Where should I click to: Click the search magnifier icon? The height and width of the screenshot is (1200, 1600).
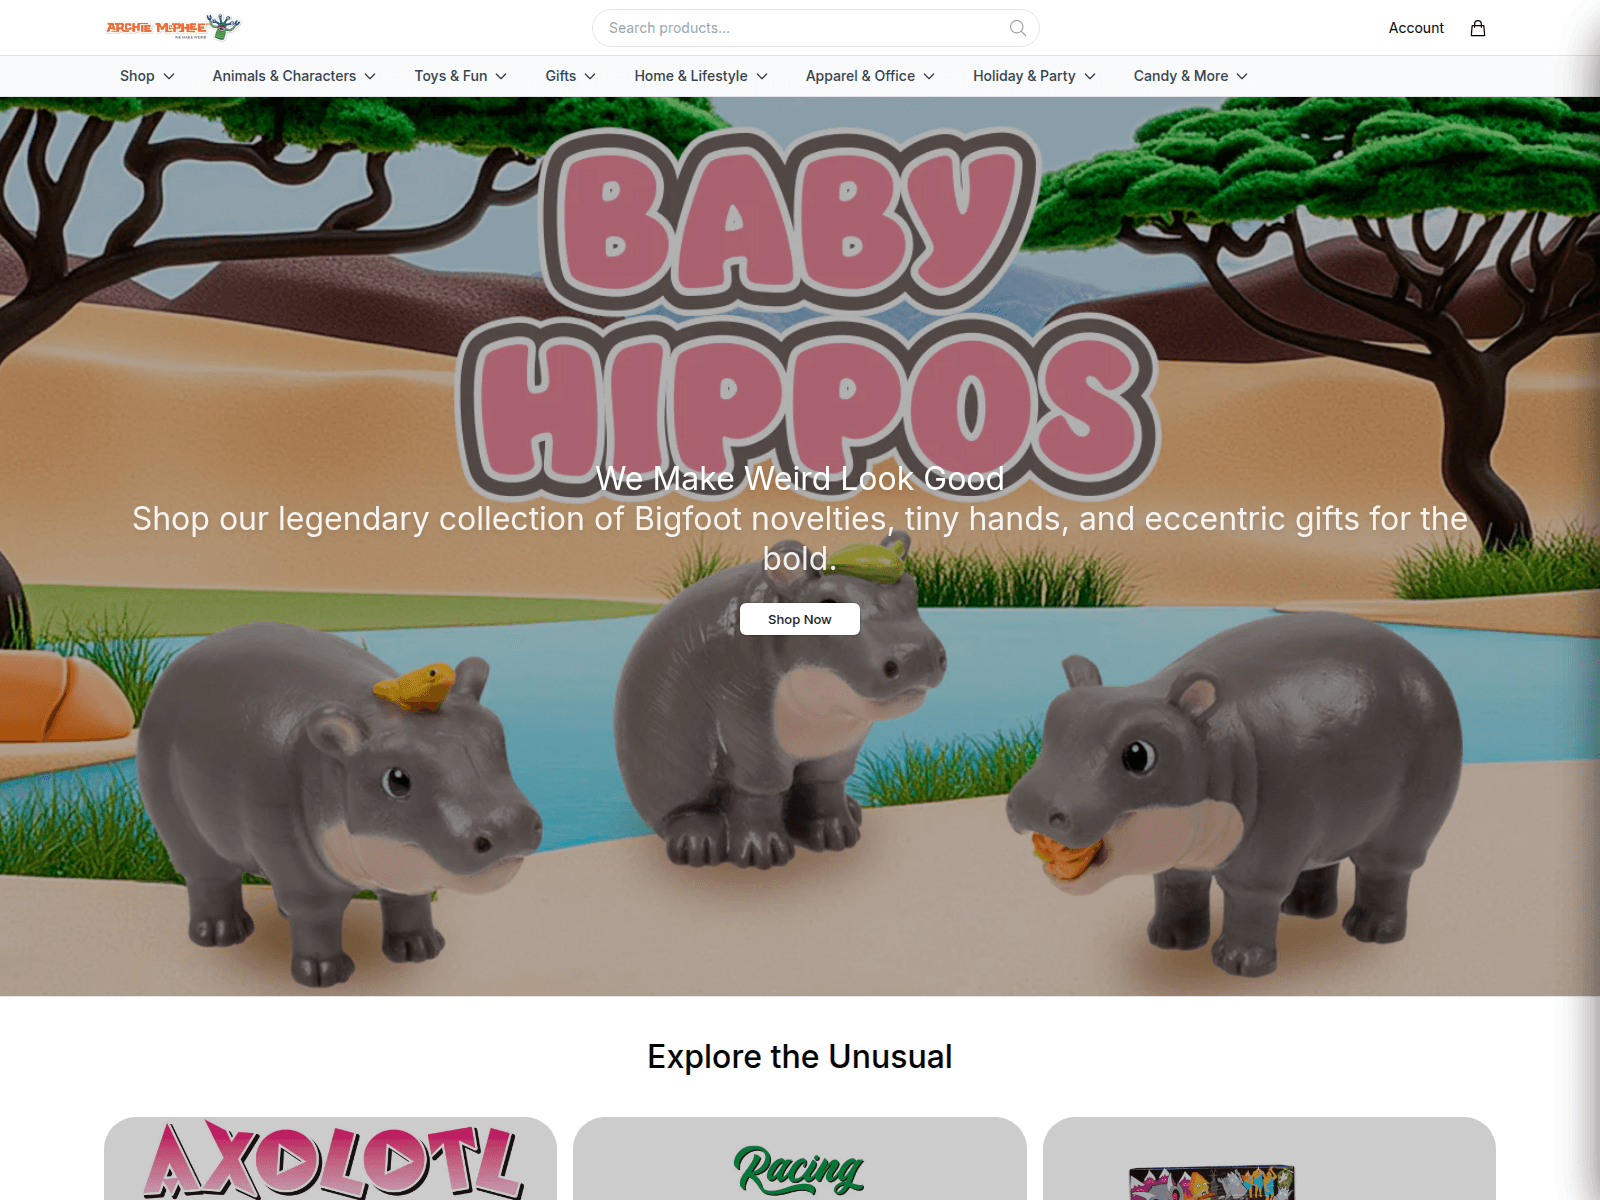click(x=1018, y=28)
